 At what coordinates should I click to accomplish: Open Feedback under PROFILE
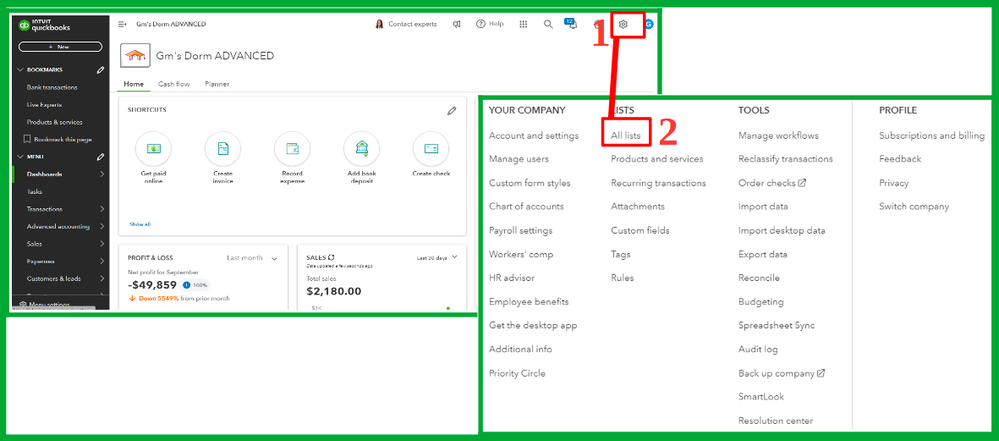pyautogui.click(x=900, y=159)
